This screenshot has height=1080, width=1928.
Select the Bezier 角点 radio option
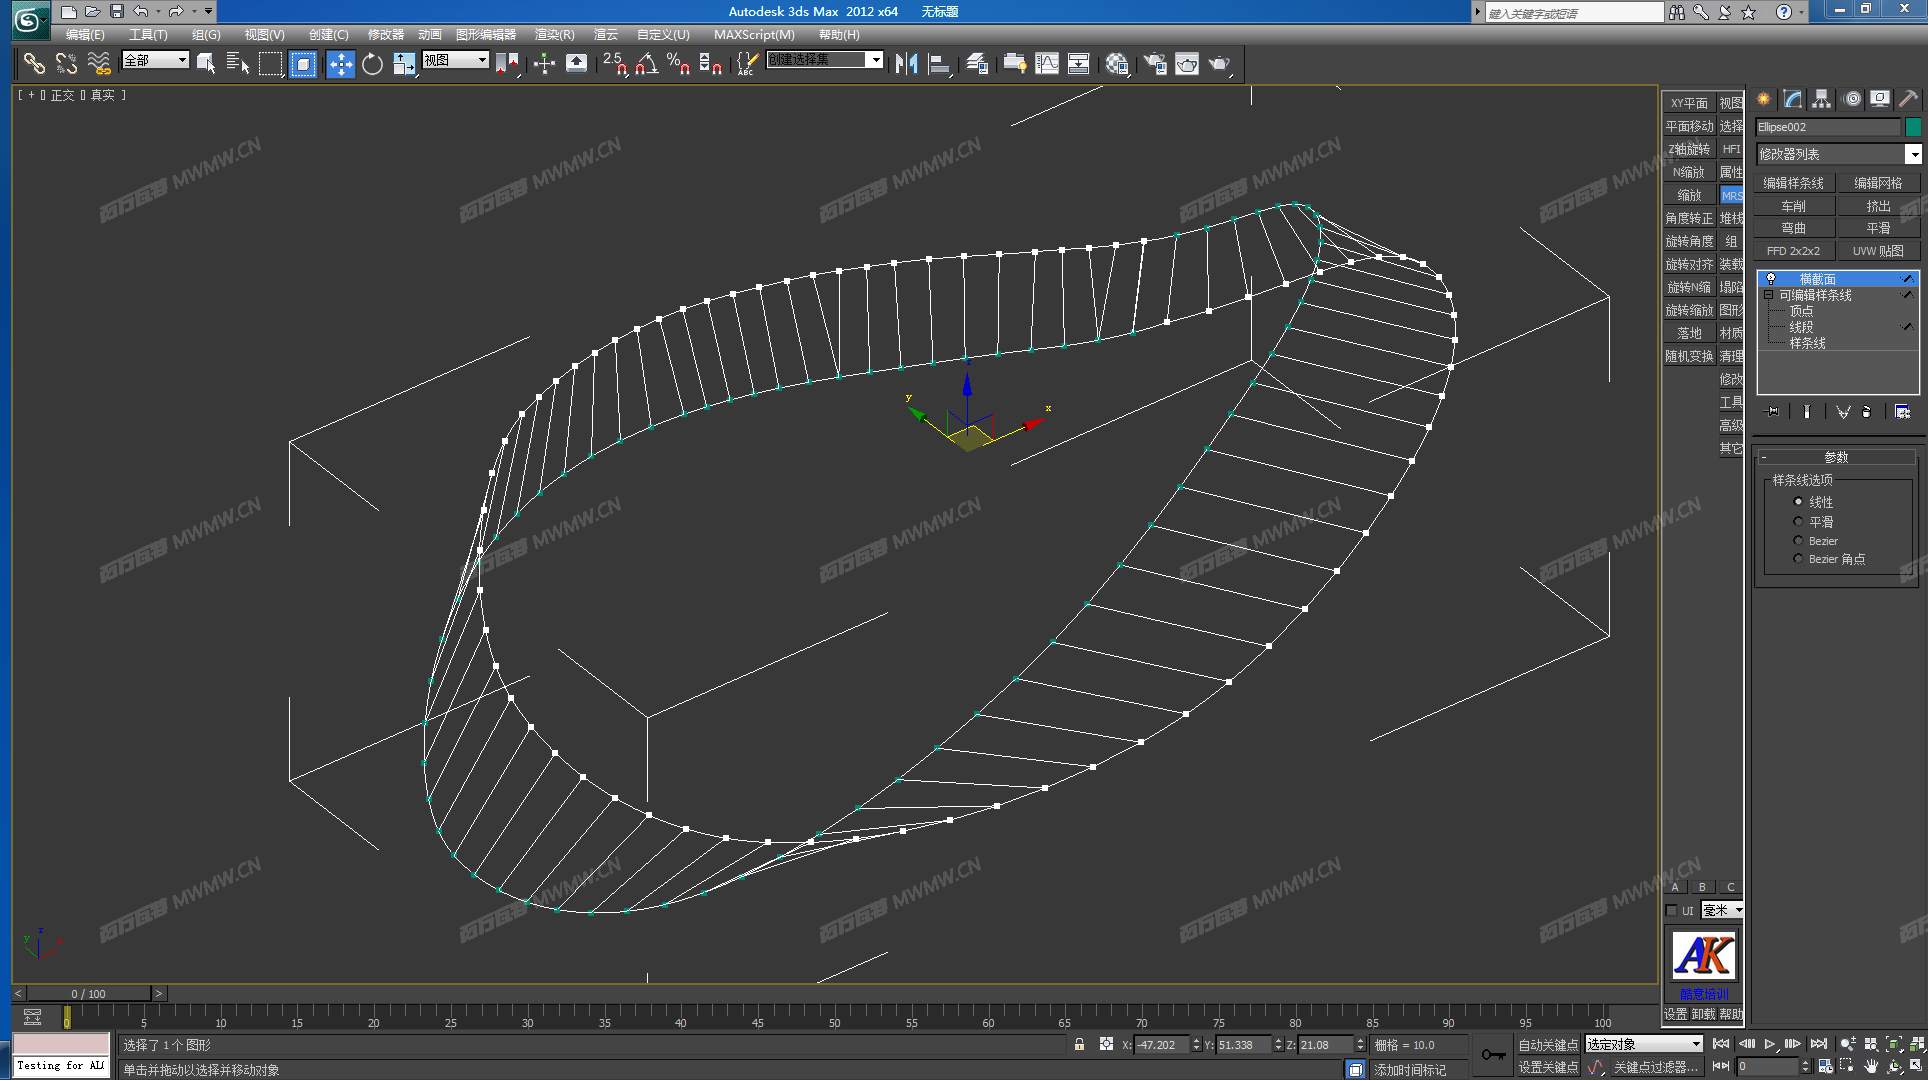[1798, 559]
